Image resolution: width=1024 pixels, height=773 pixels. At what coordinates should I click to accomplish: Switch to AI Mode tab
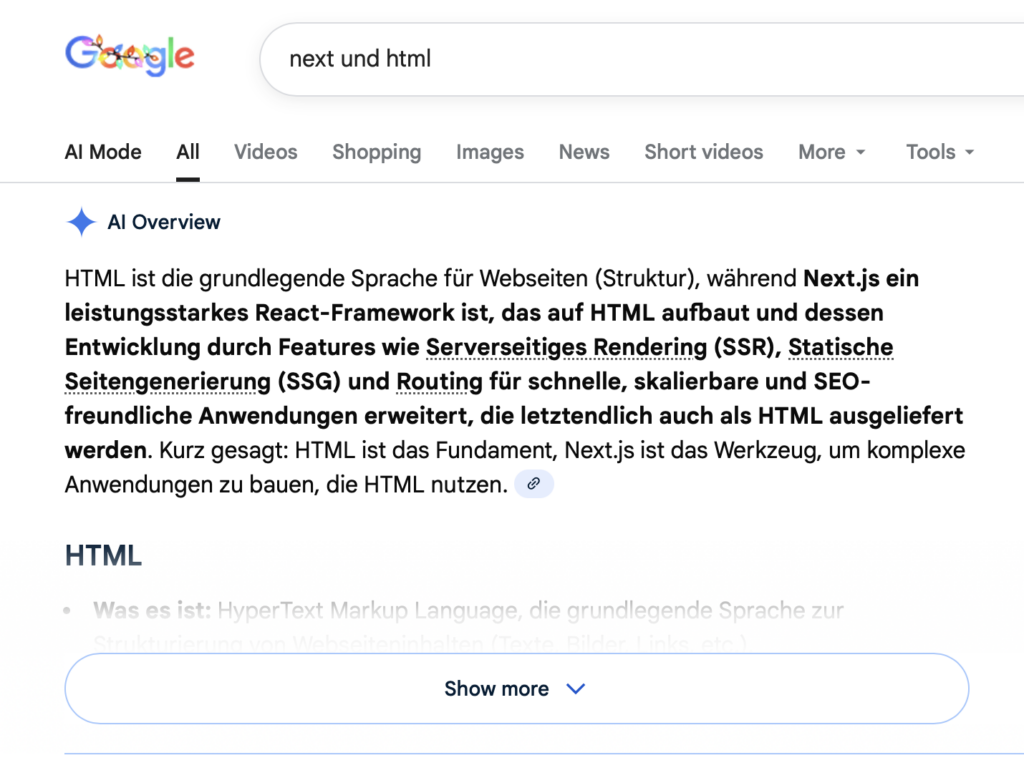[x=103, y=152]
